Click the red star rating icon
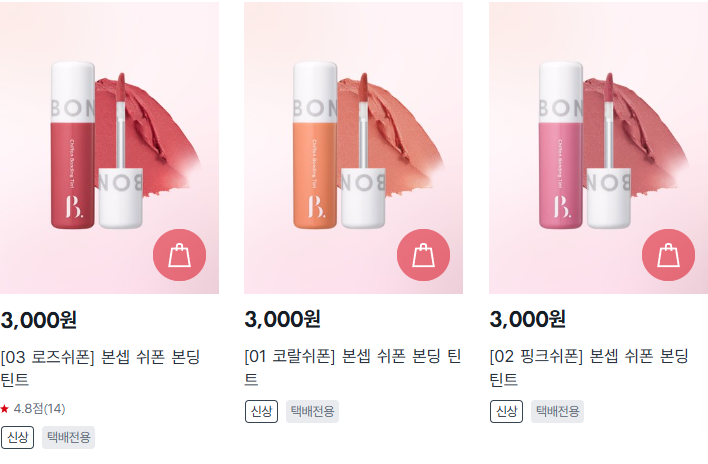 tap(5, 409)
